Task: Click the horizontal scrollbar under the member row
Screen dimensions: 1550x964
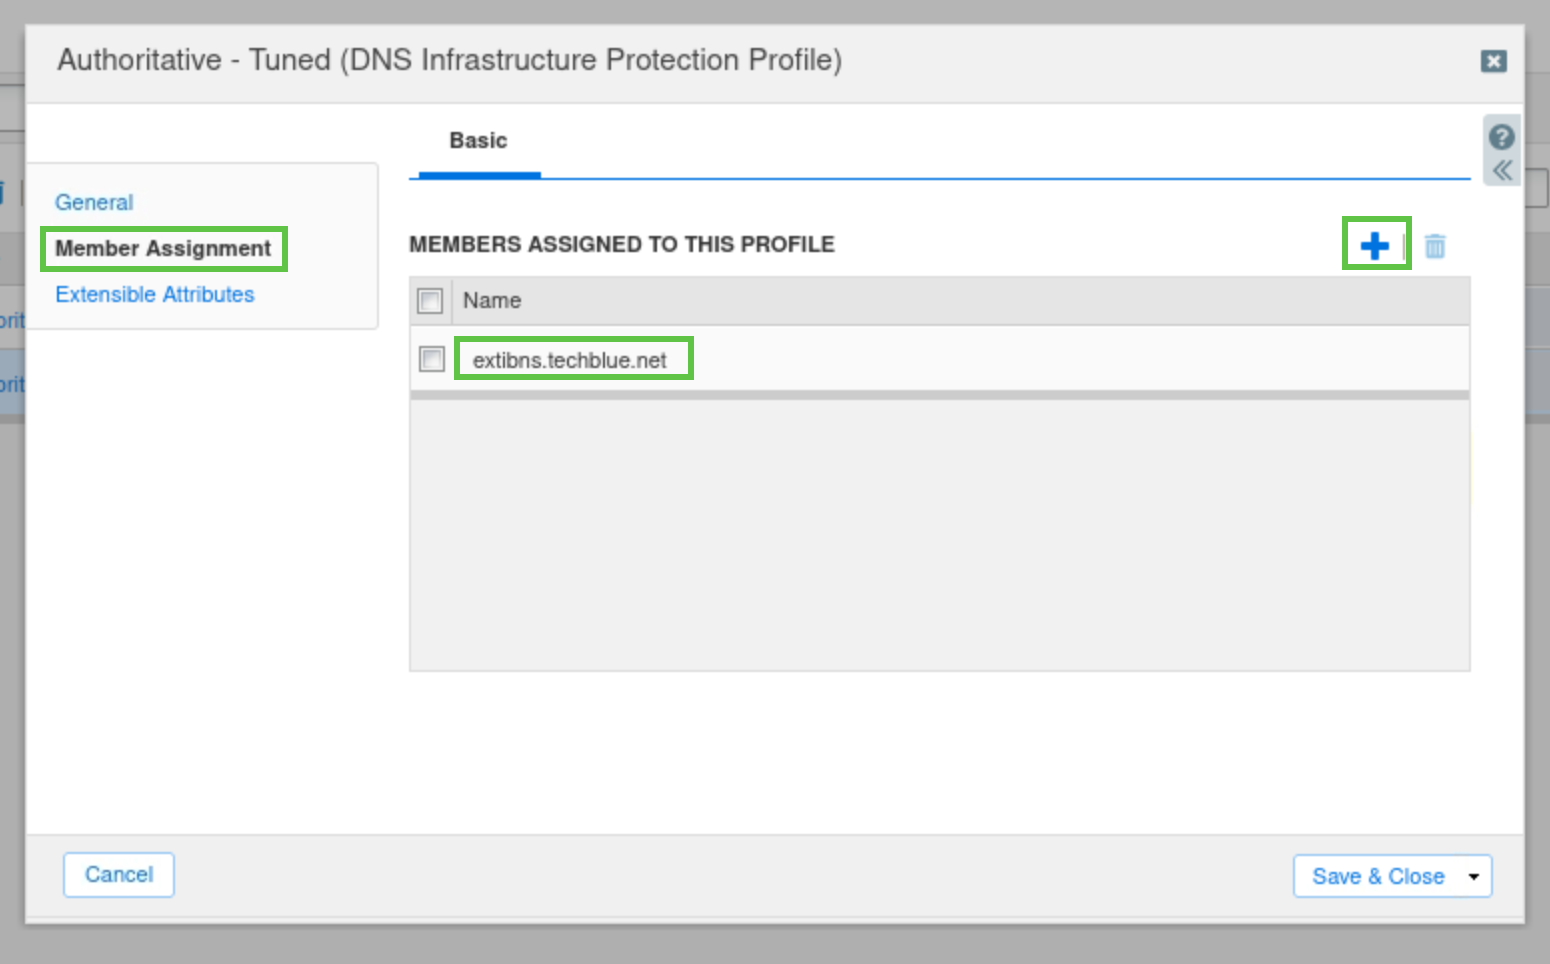Action: pos(938,395)
